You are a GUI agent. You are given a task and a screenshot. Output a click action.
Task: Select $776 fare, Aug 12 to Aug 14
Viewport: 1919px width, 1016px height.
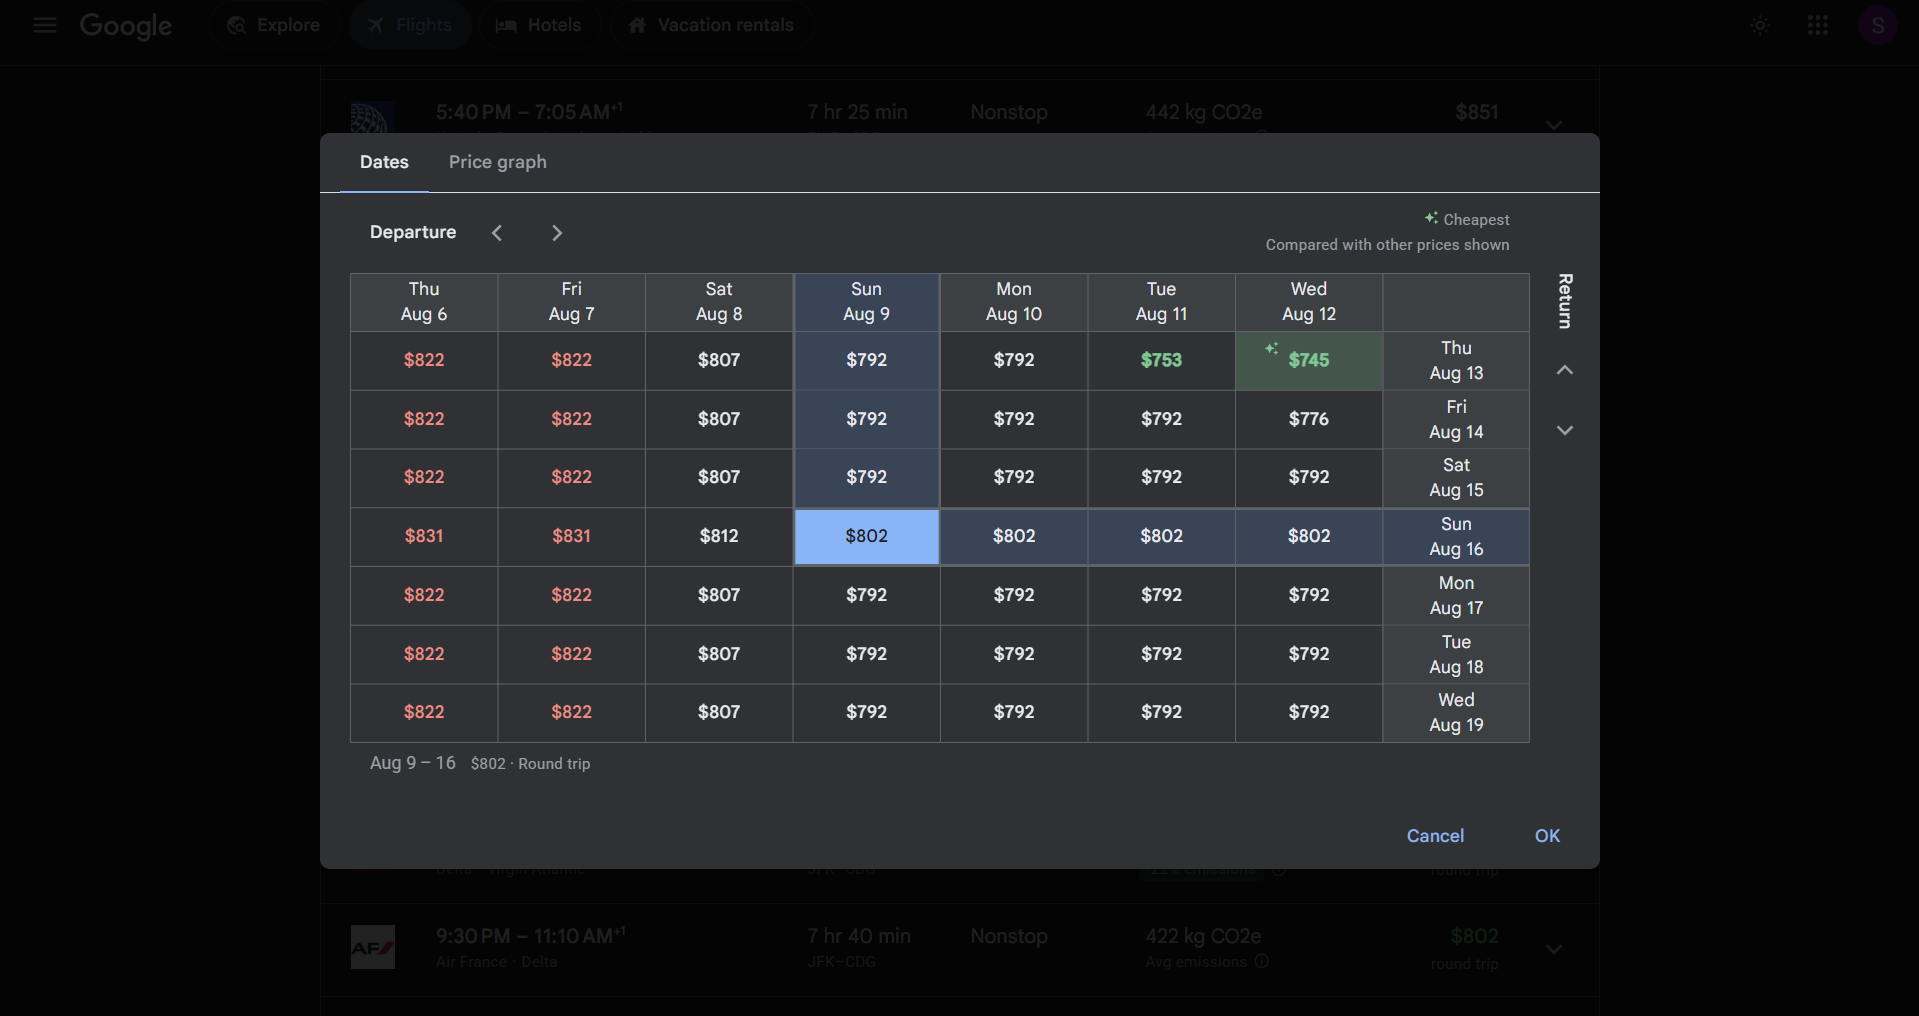coord(1309,419)
